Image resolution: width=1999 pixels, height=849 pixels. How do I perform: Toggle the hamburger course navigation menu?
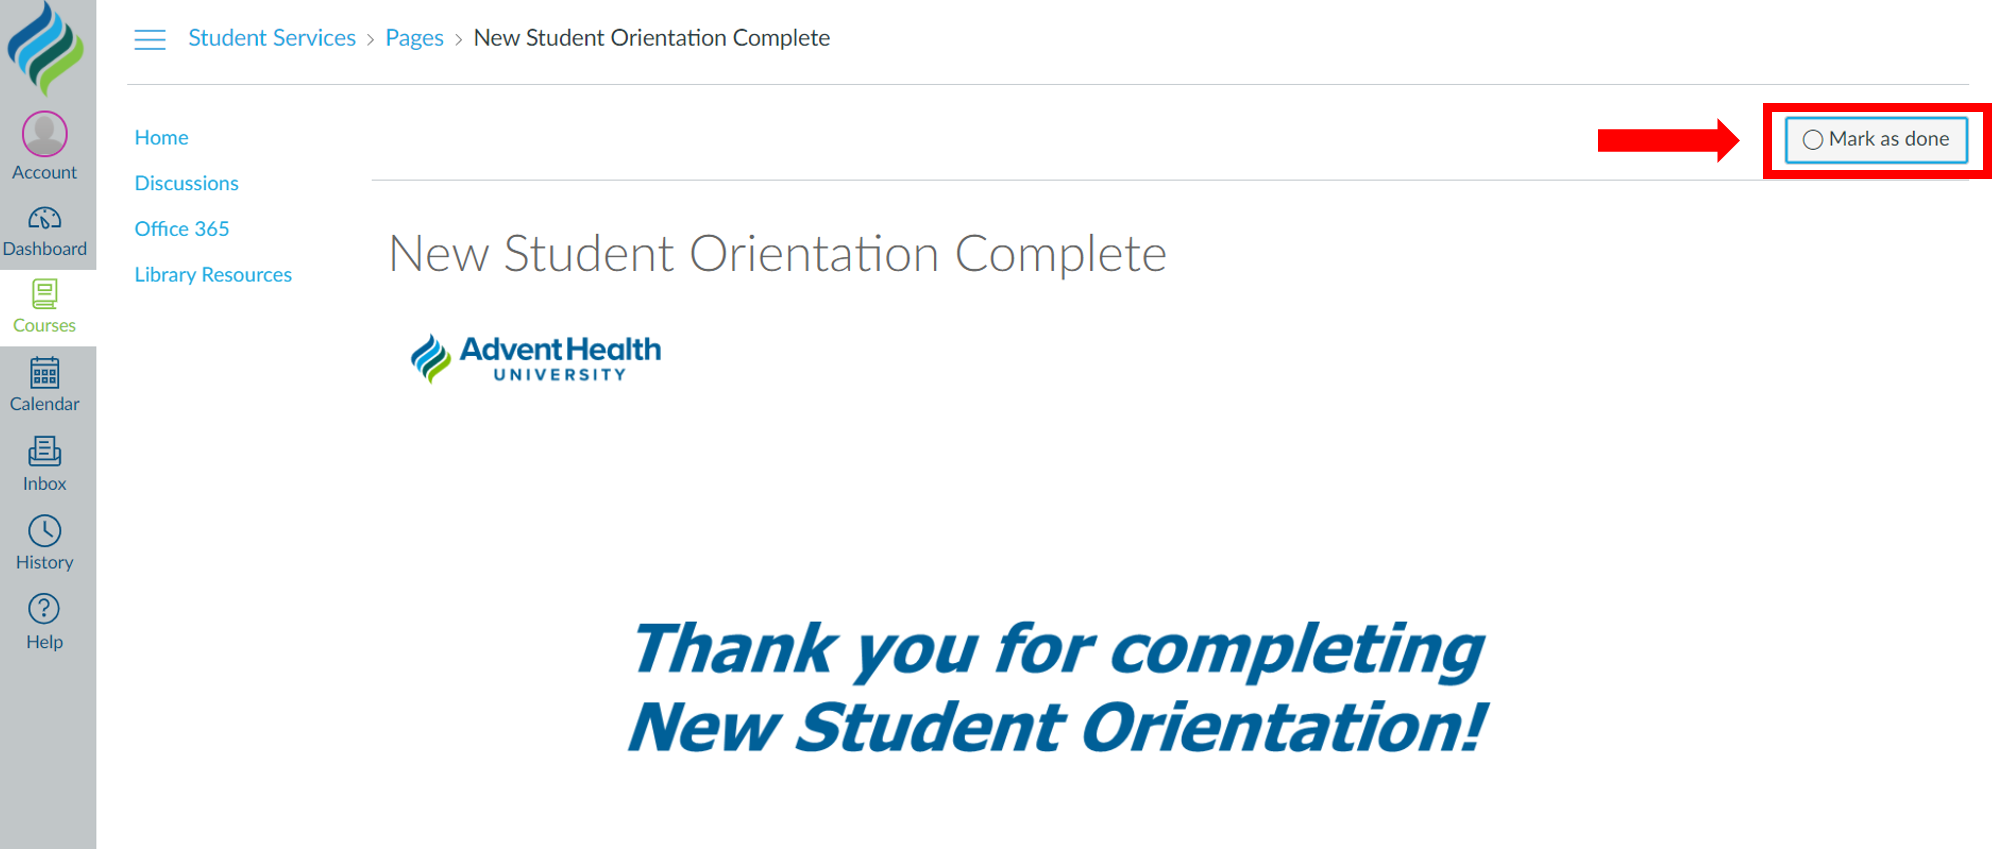(x=150, y=39)
